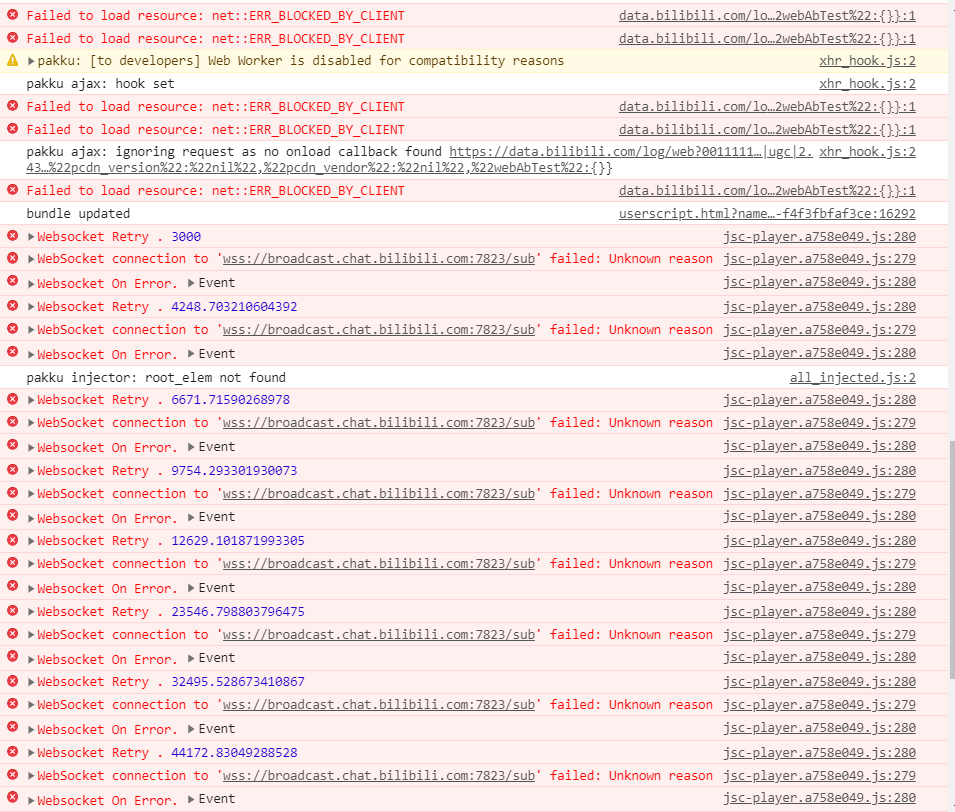Screen dimensions: 955x812
Task: Click the error icon beside Websocket Retry 3000
Action: (12, 235)
